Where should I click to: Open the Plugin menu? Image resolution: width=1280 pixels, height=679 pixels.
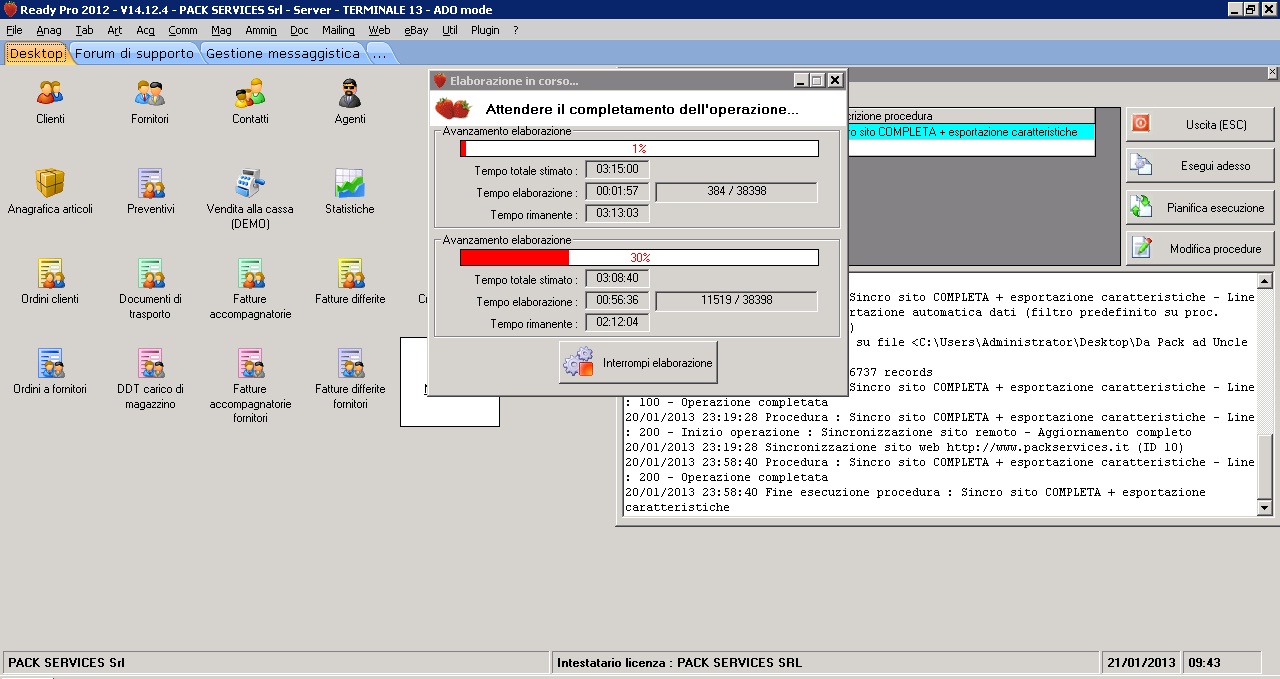click(x=485, y=30)
